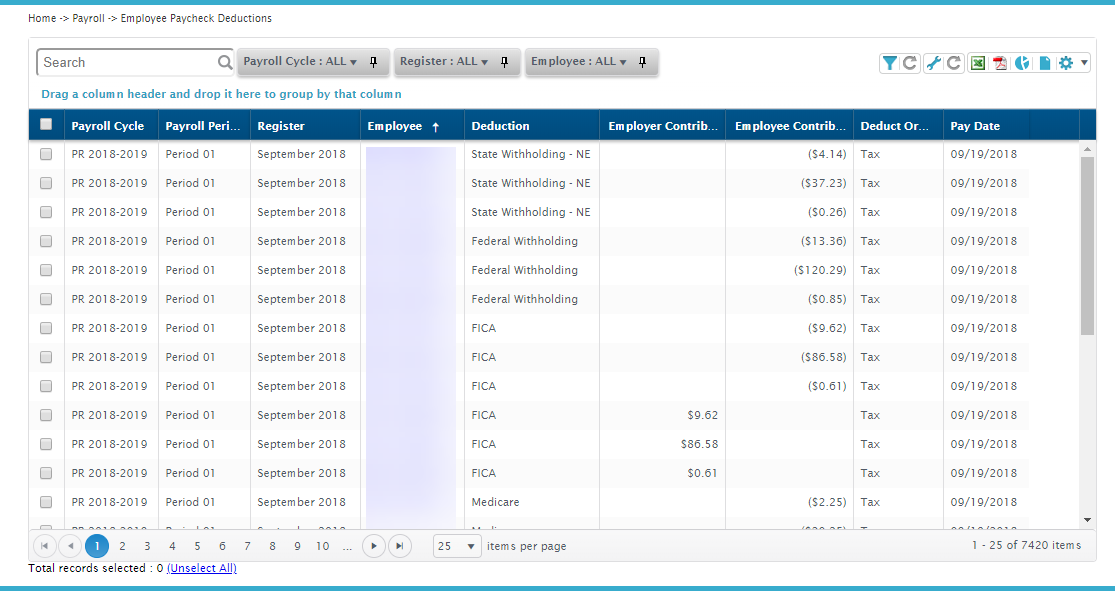
Task: Export the grid to Excel
Action: coord(978,63)
